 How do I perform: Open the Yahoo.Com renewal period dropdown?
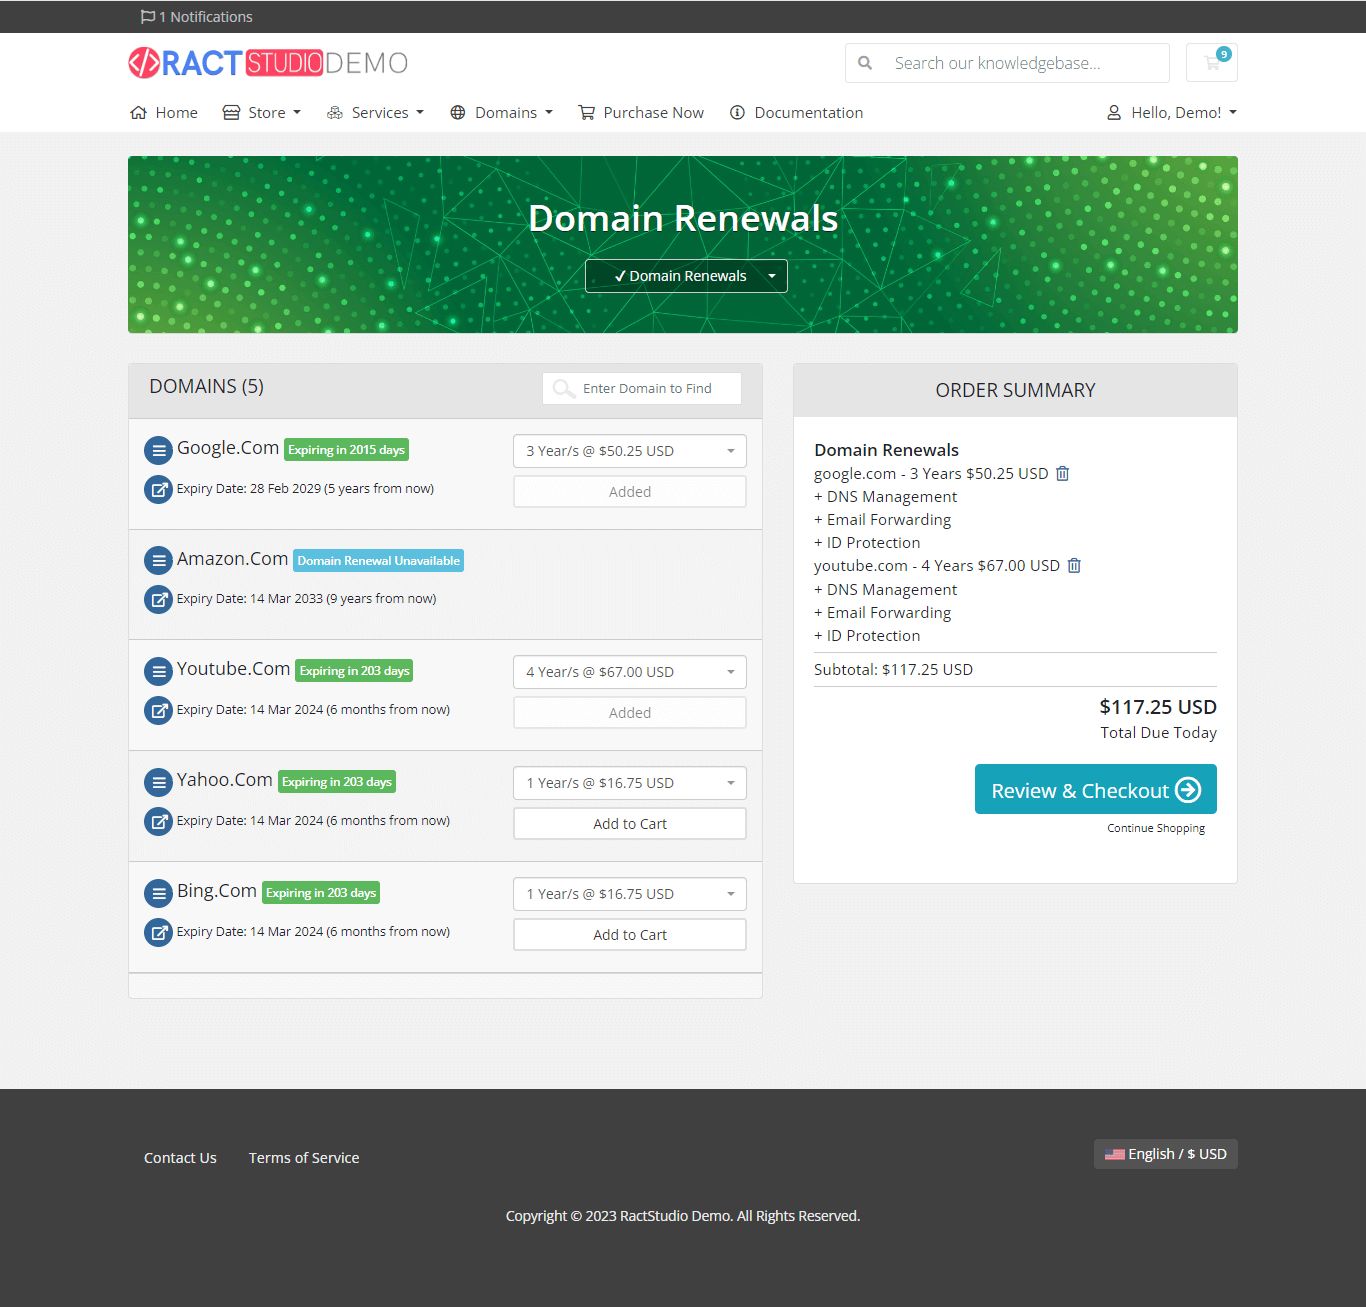630,783
